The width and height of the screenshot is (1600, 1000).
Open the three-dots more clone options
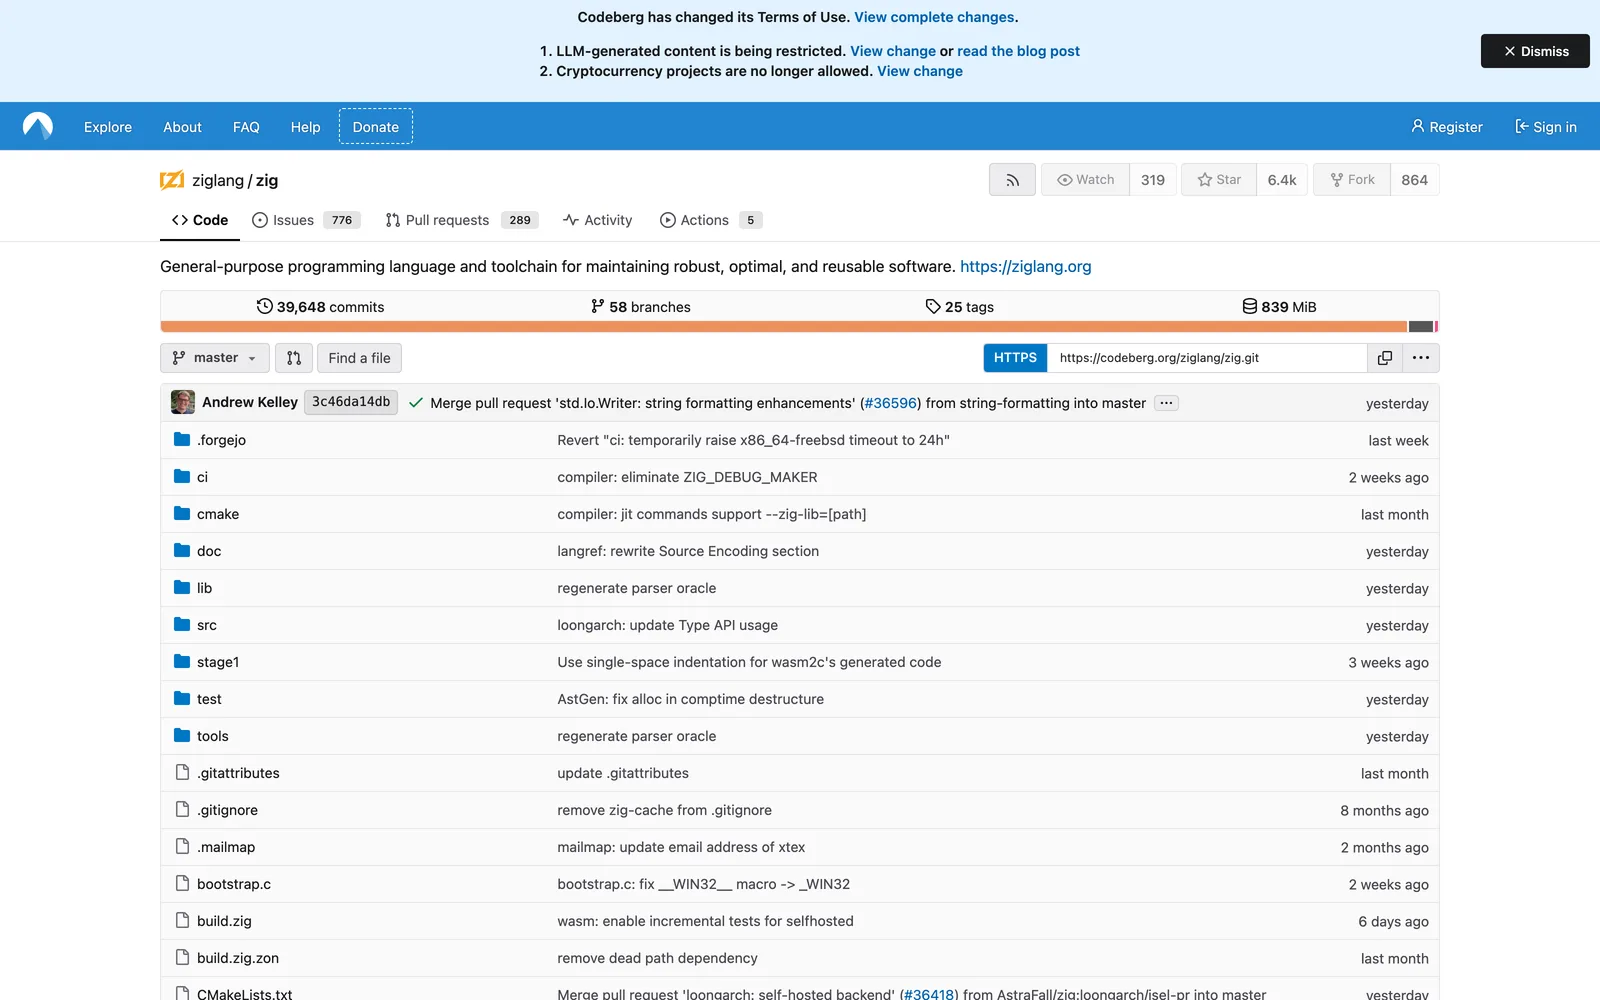[x=1421, y=358]
